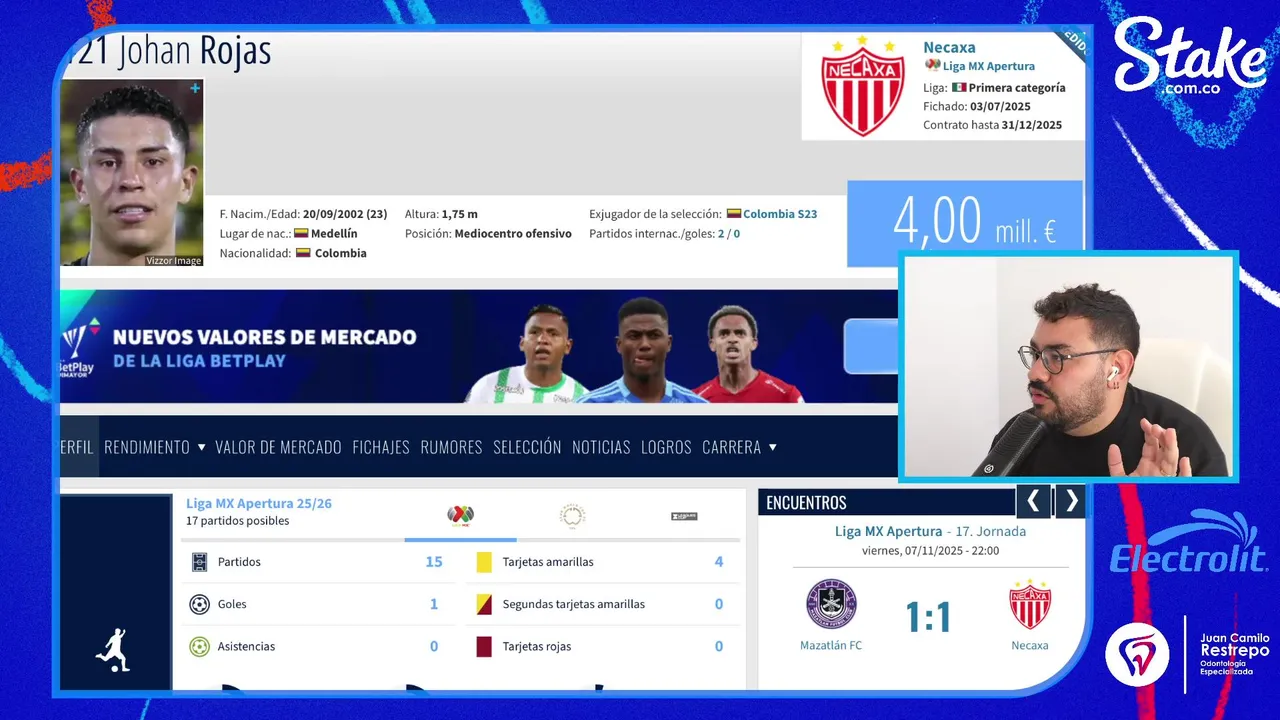Open Johan Rojas player photo

[132, 172]
